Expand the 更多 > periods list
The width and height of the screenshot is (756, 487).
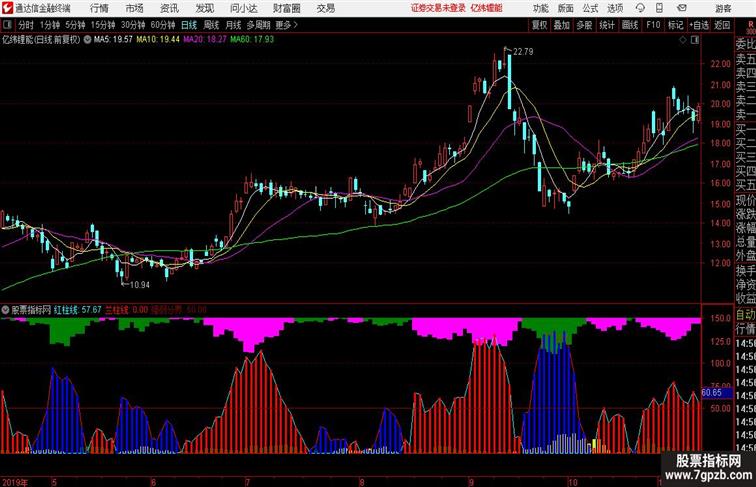click(x=287, y=25)
